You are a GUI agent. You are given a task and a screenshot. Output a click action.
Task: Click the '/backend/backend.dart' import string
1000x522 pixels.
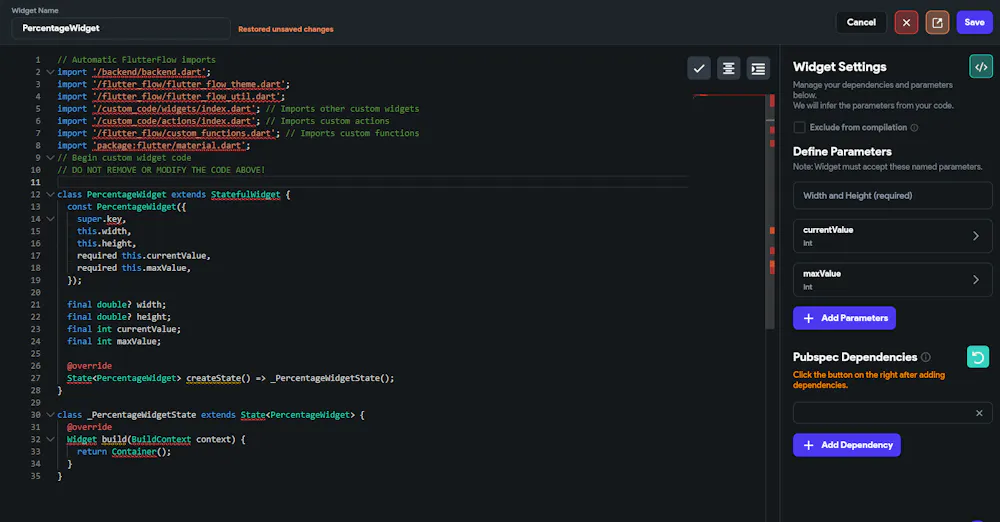(149, 72)
